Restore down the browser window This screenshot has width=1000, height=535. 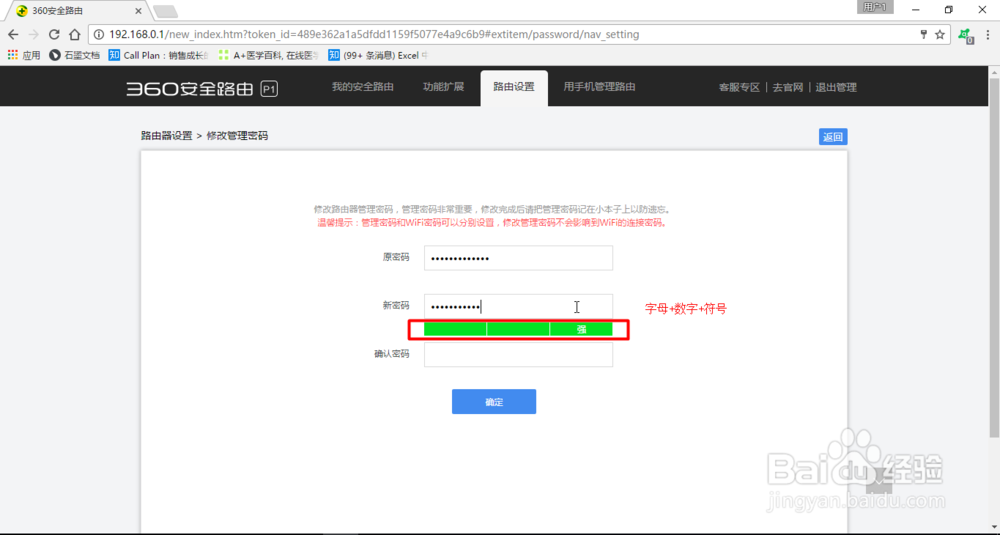click(948, 10)
